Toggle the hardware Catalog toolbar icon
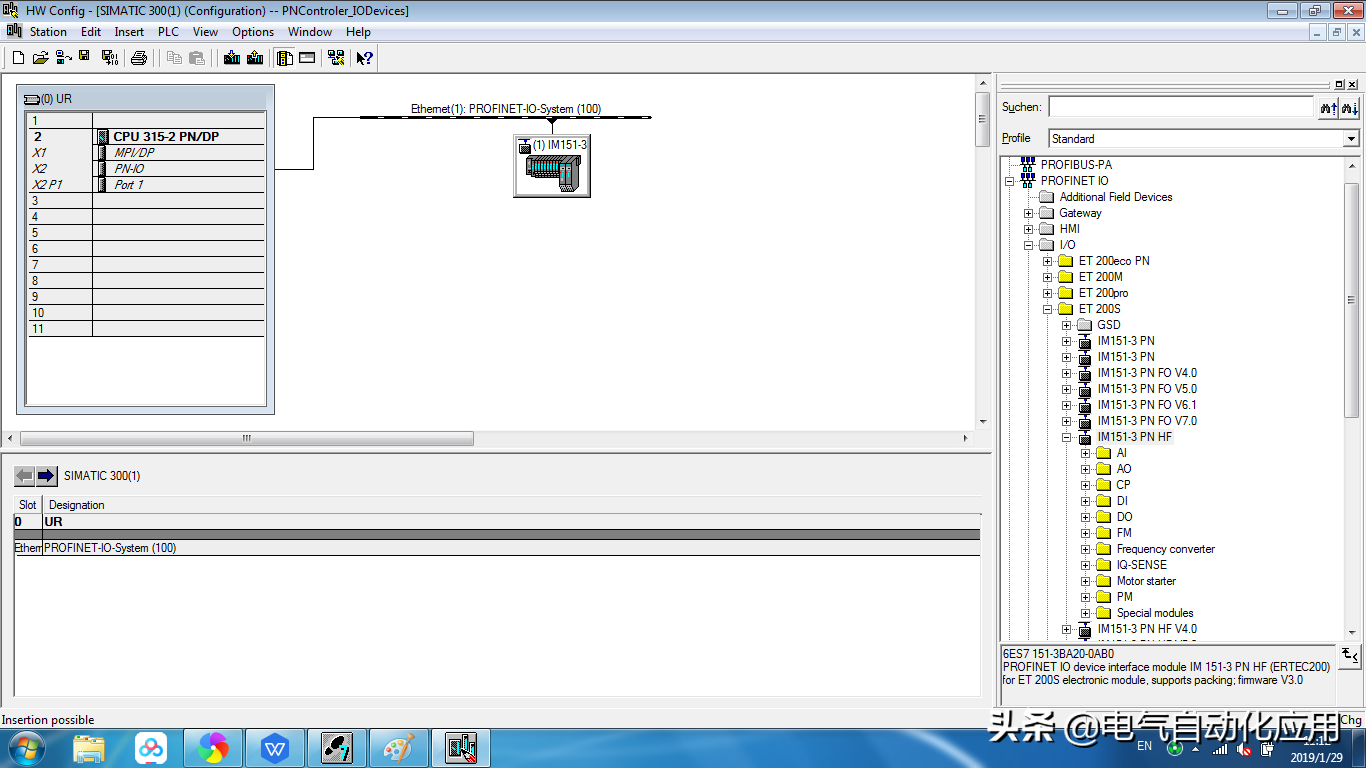Image resolution: width=1366 pixels, height=768 pixels. (285, 58)
